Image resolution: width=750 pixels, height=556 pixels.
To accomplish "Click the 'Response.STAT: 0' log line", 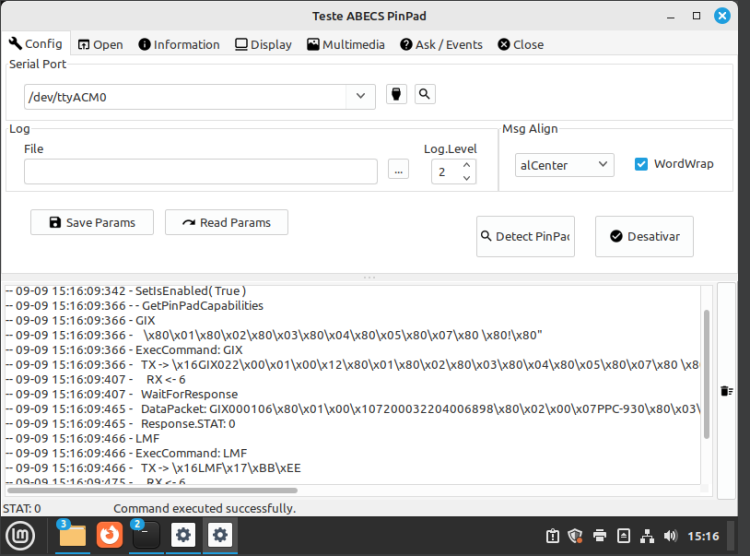I will click(x=121, y=424).
